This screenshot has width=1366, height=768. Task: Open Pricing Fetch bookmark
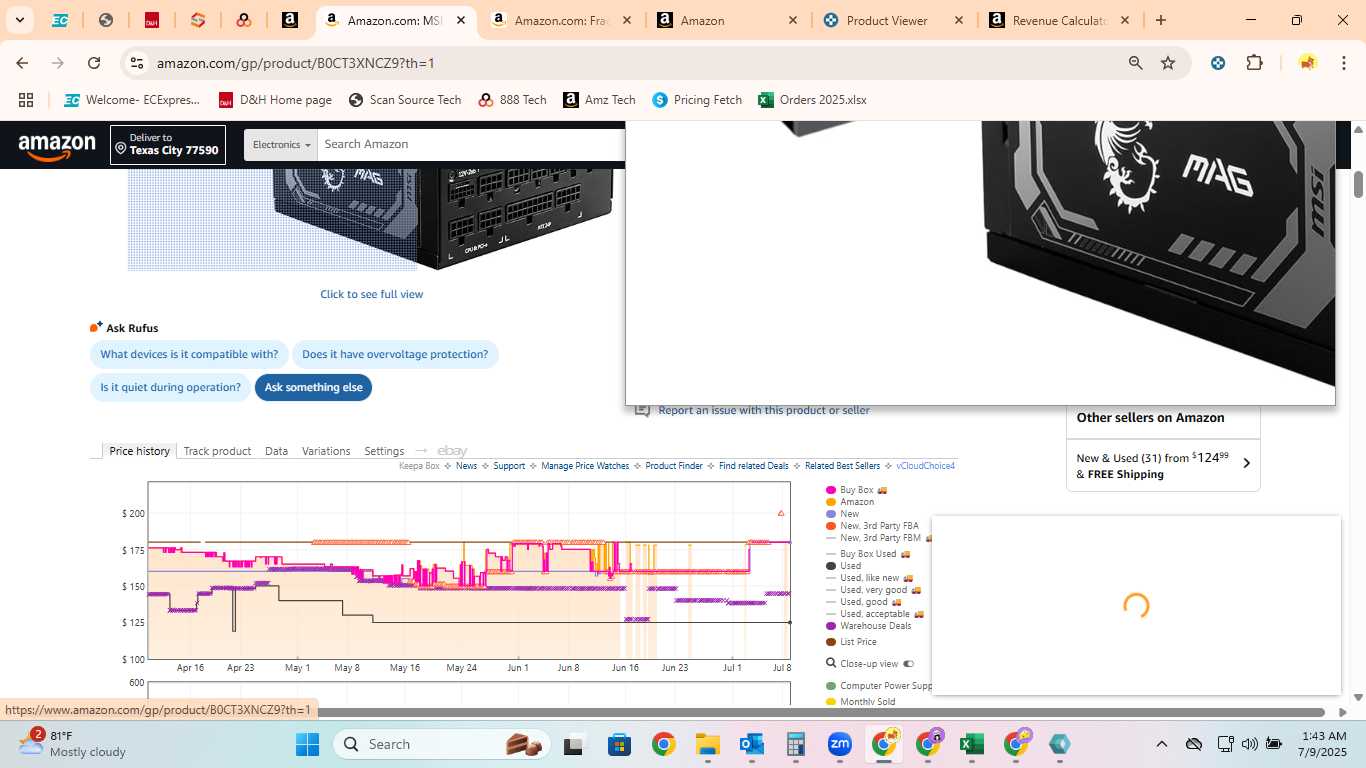pos(697,100)
